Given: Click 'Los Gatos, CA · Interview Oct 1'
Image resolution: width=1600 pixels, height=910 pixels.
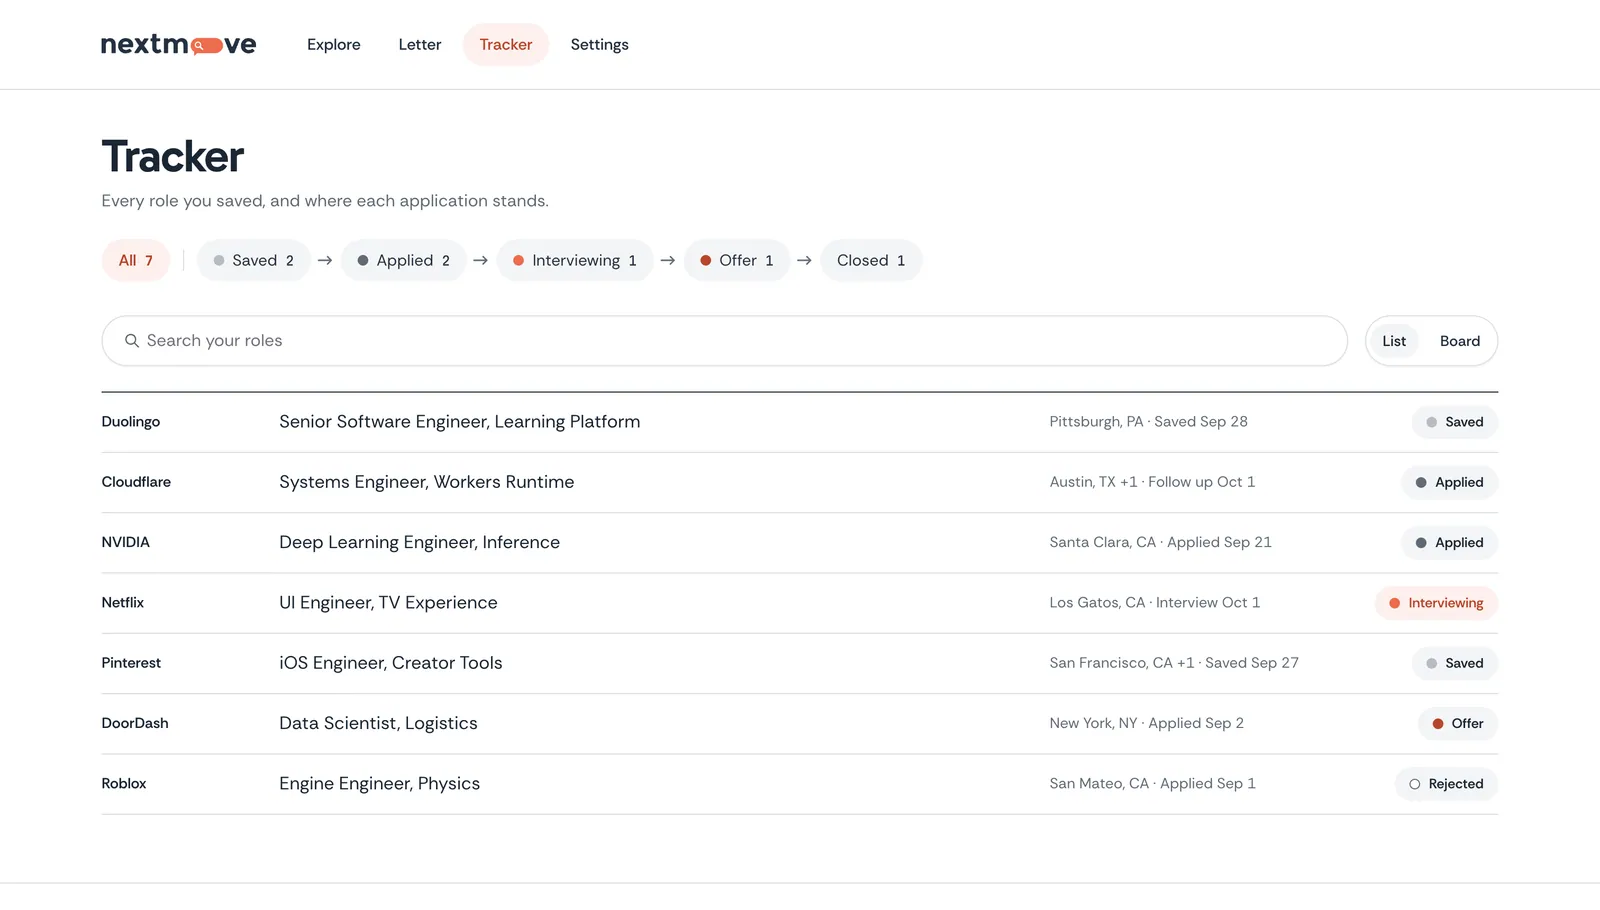Looking at the screenshot, I should pyautogui.click(x=1155, y=603).
